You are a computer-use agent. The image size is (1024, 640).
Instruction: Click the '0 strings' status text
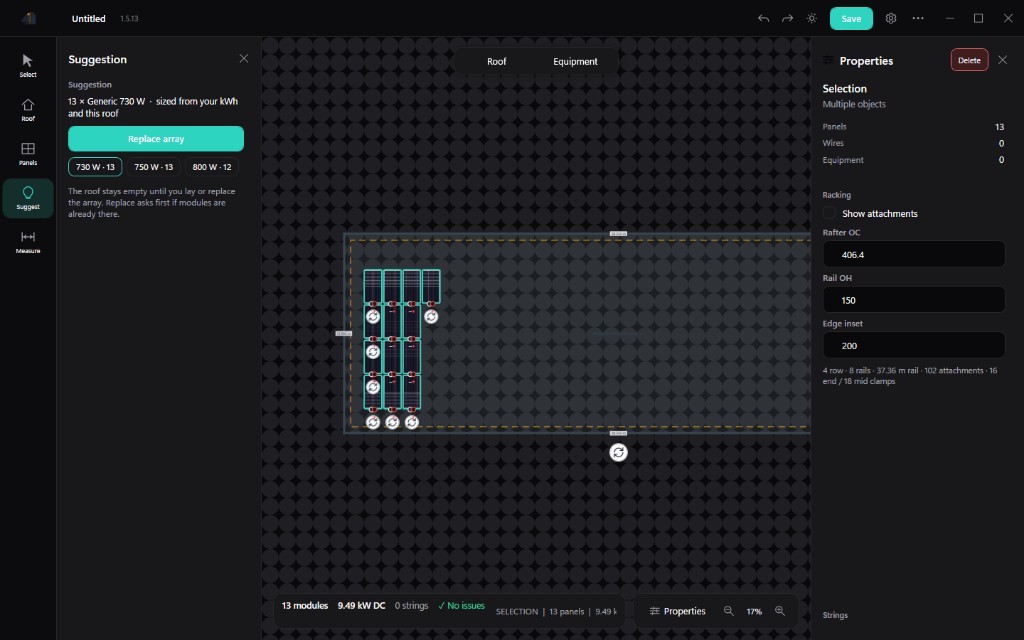[x=411, y=605]
